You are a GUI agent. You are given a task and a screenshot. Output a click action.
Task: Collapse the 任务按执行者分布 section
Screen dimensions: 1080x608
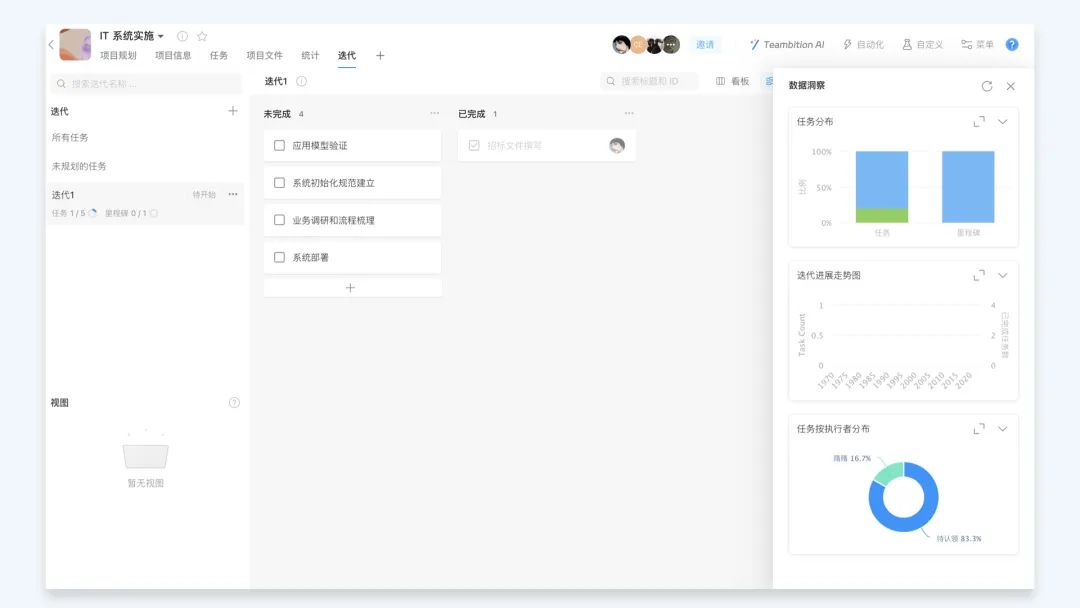click(1003, 429)
